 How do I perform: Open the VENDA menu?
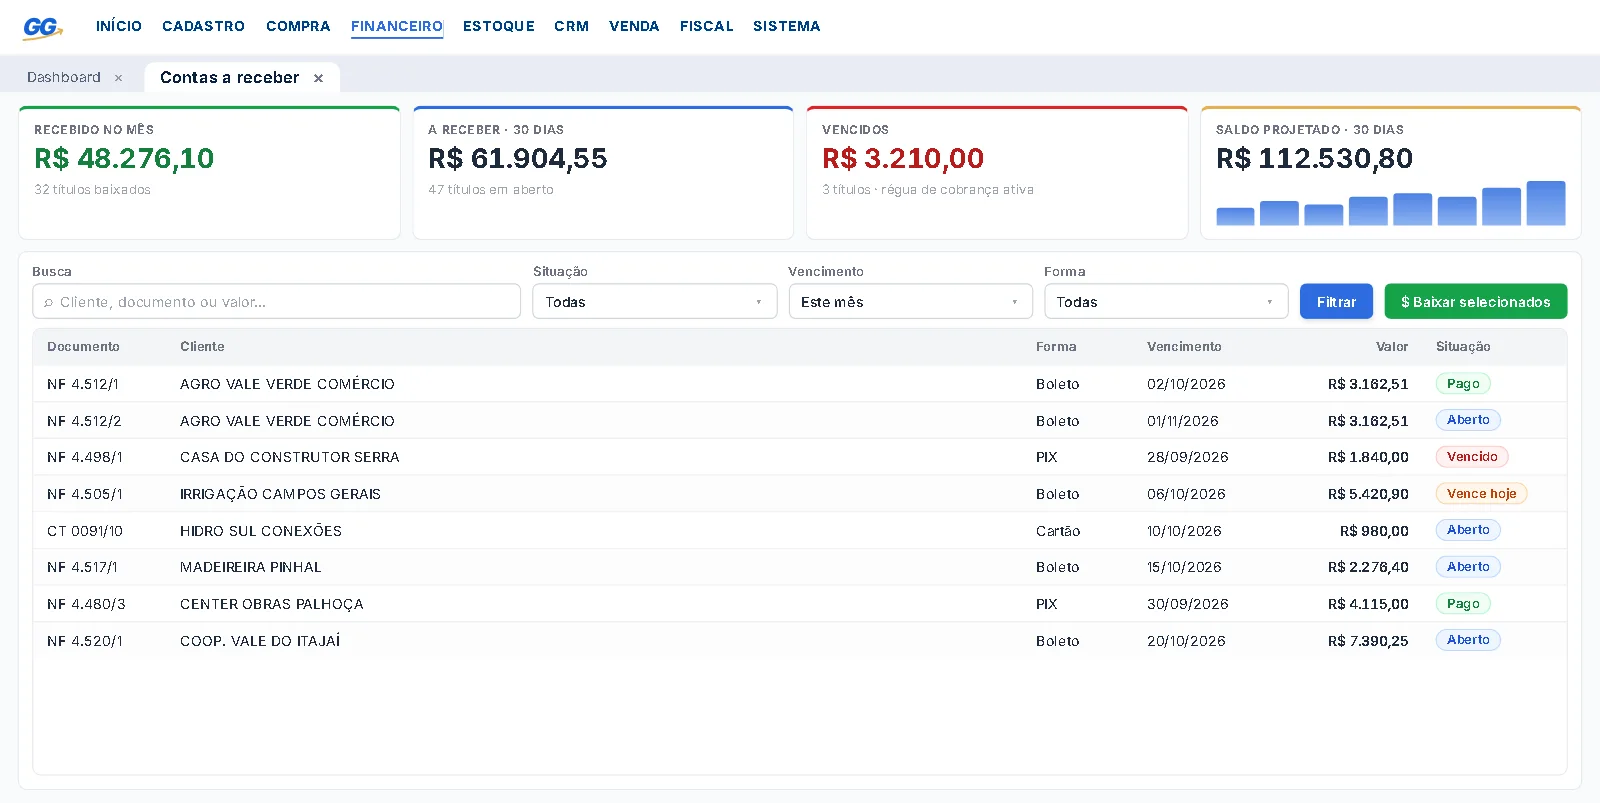(634, 27)
